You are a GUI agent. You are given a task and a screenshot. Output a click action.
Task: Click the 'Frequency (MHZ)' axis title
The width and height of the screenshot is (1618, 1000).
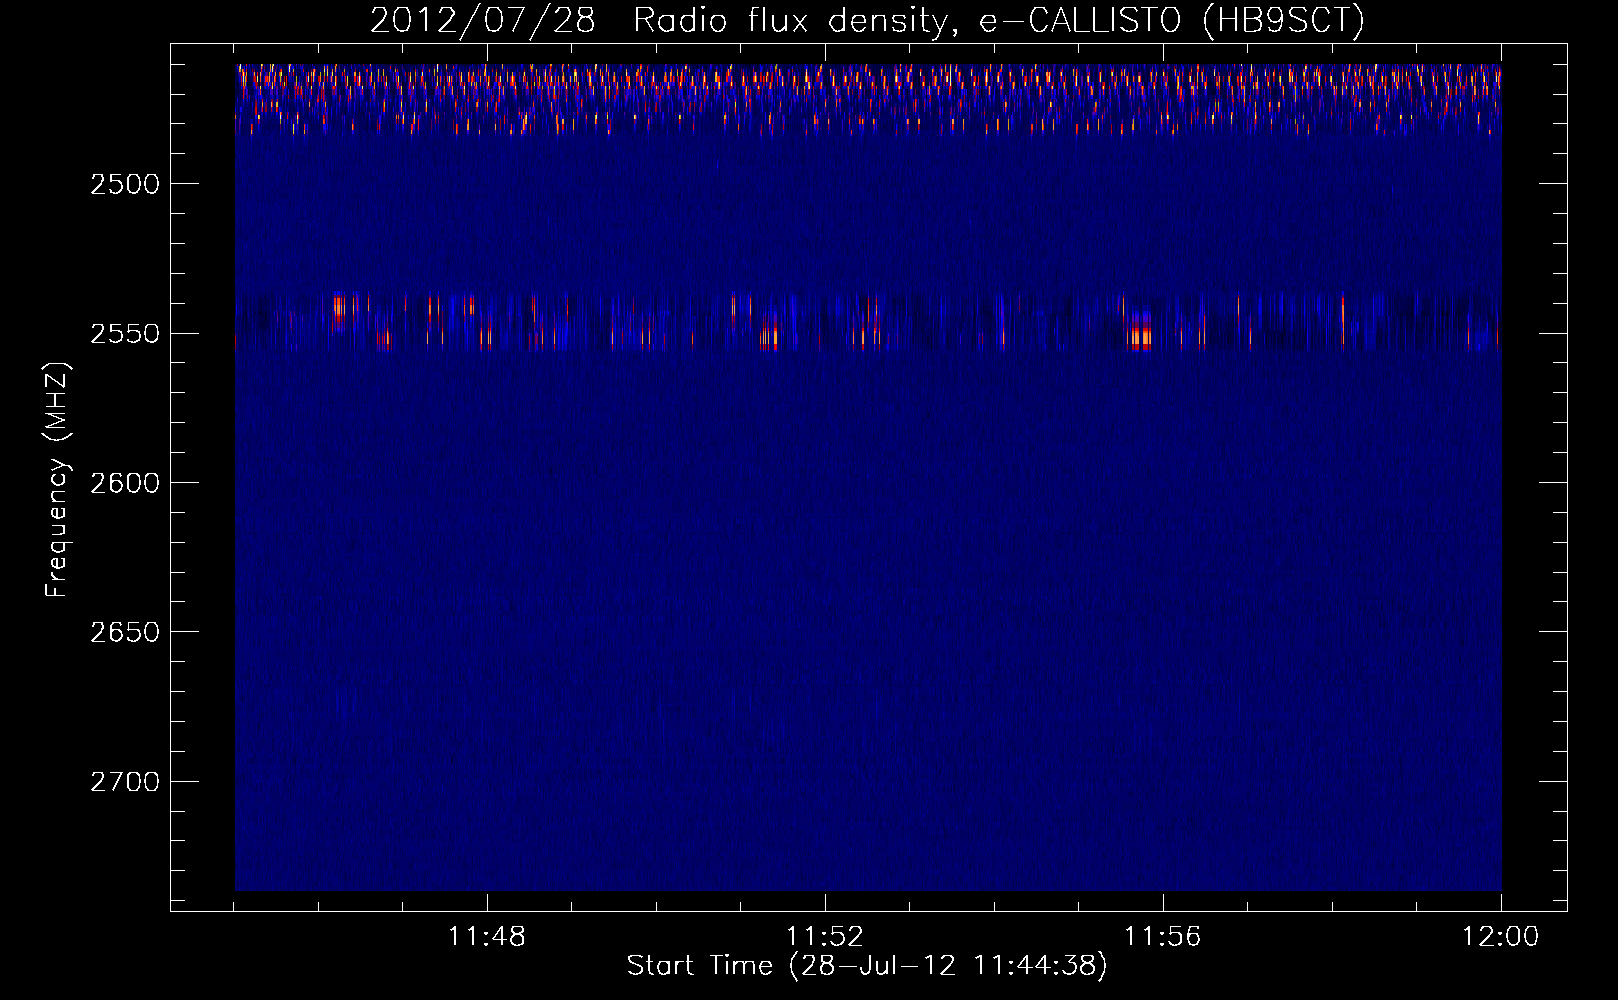click(x=58, y=480)
